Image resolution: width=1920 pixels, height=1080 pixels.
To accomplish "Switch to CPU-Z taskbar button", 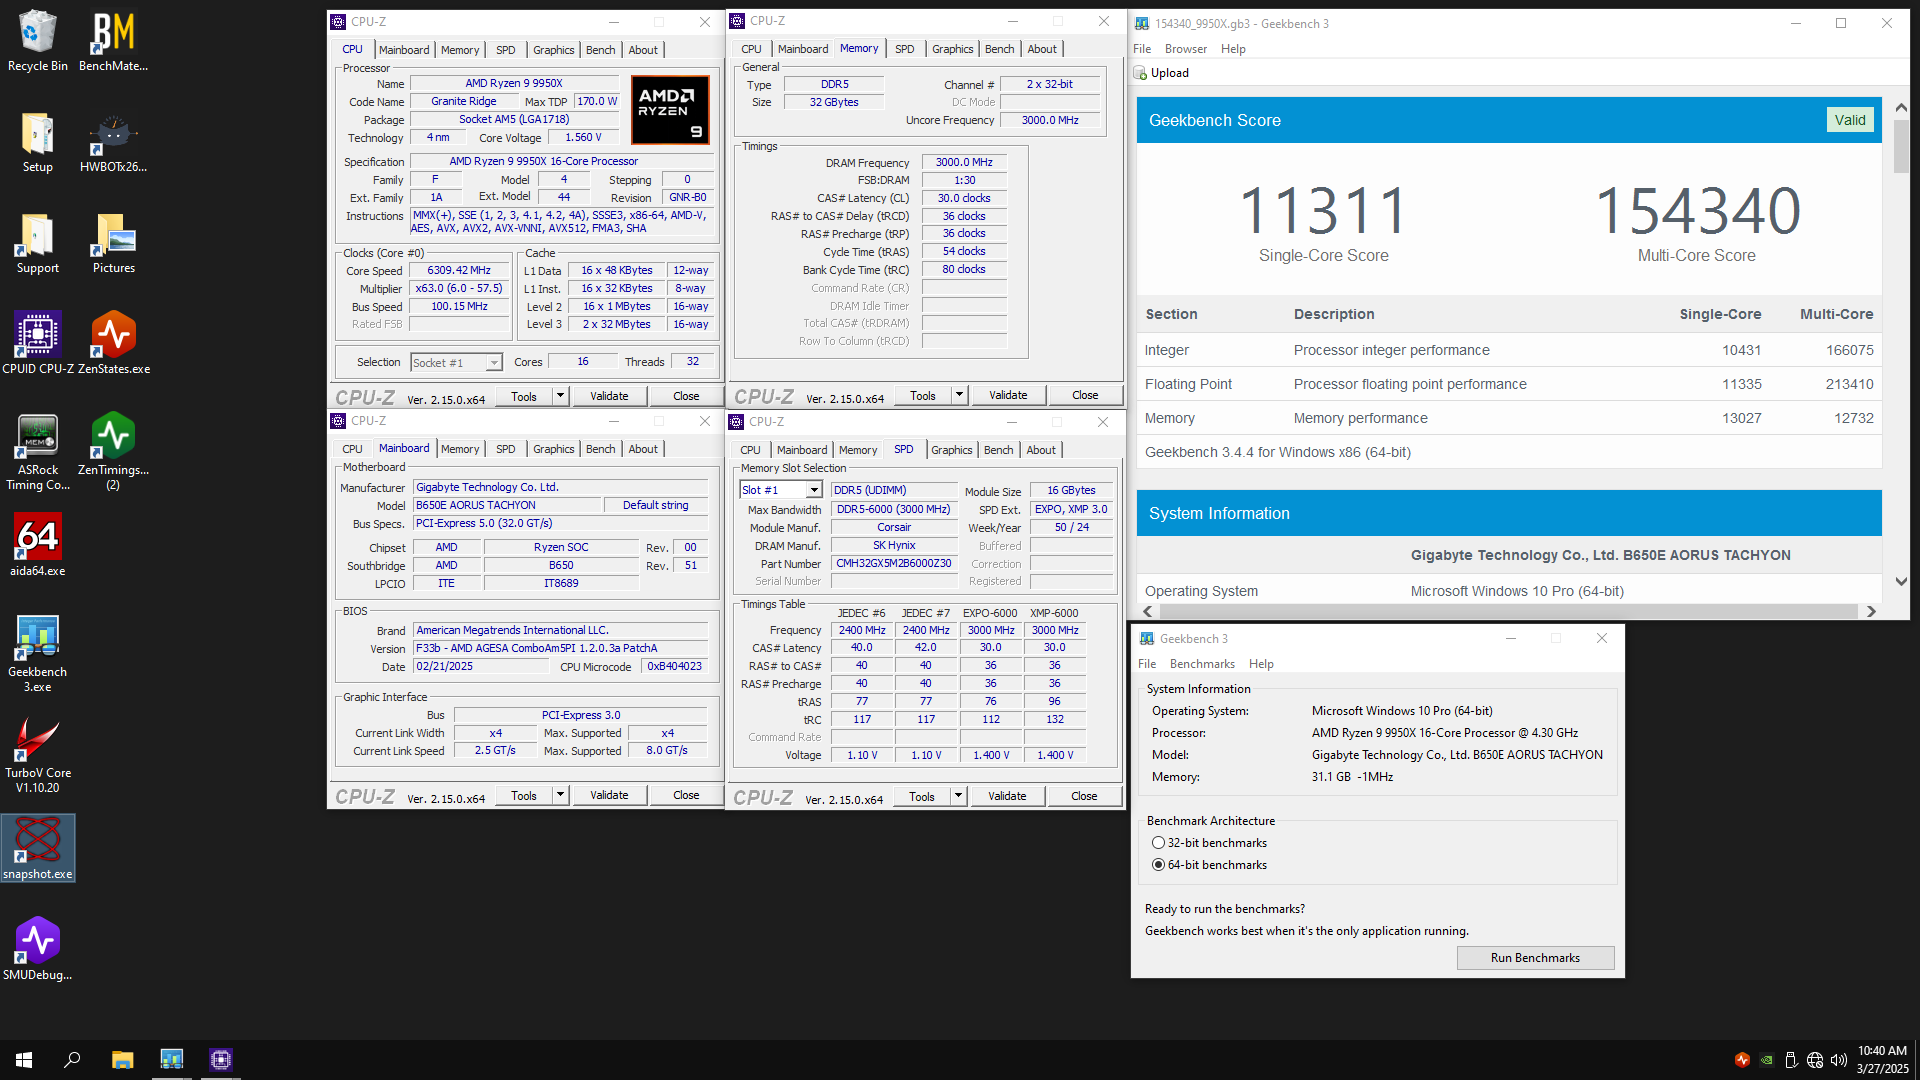I will coord(221,1060).
